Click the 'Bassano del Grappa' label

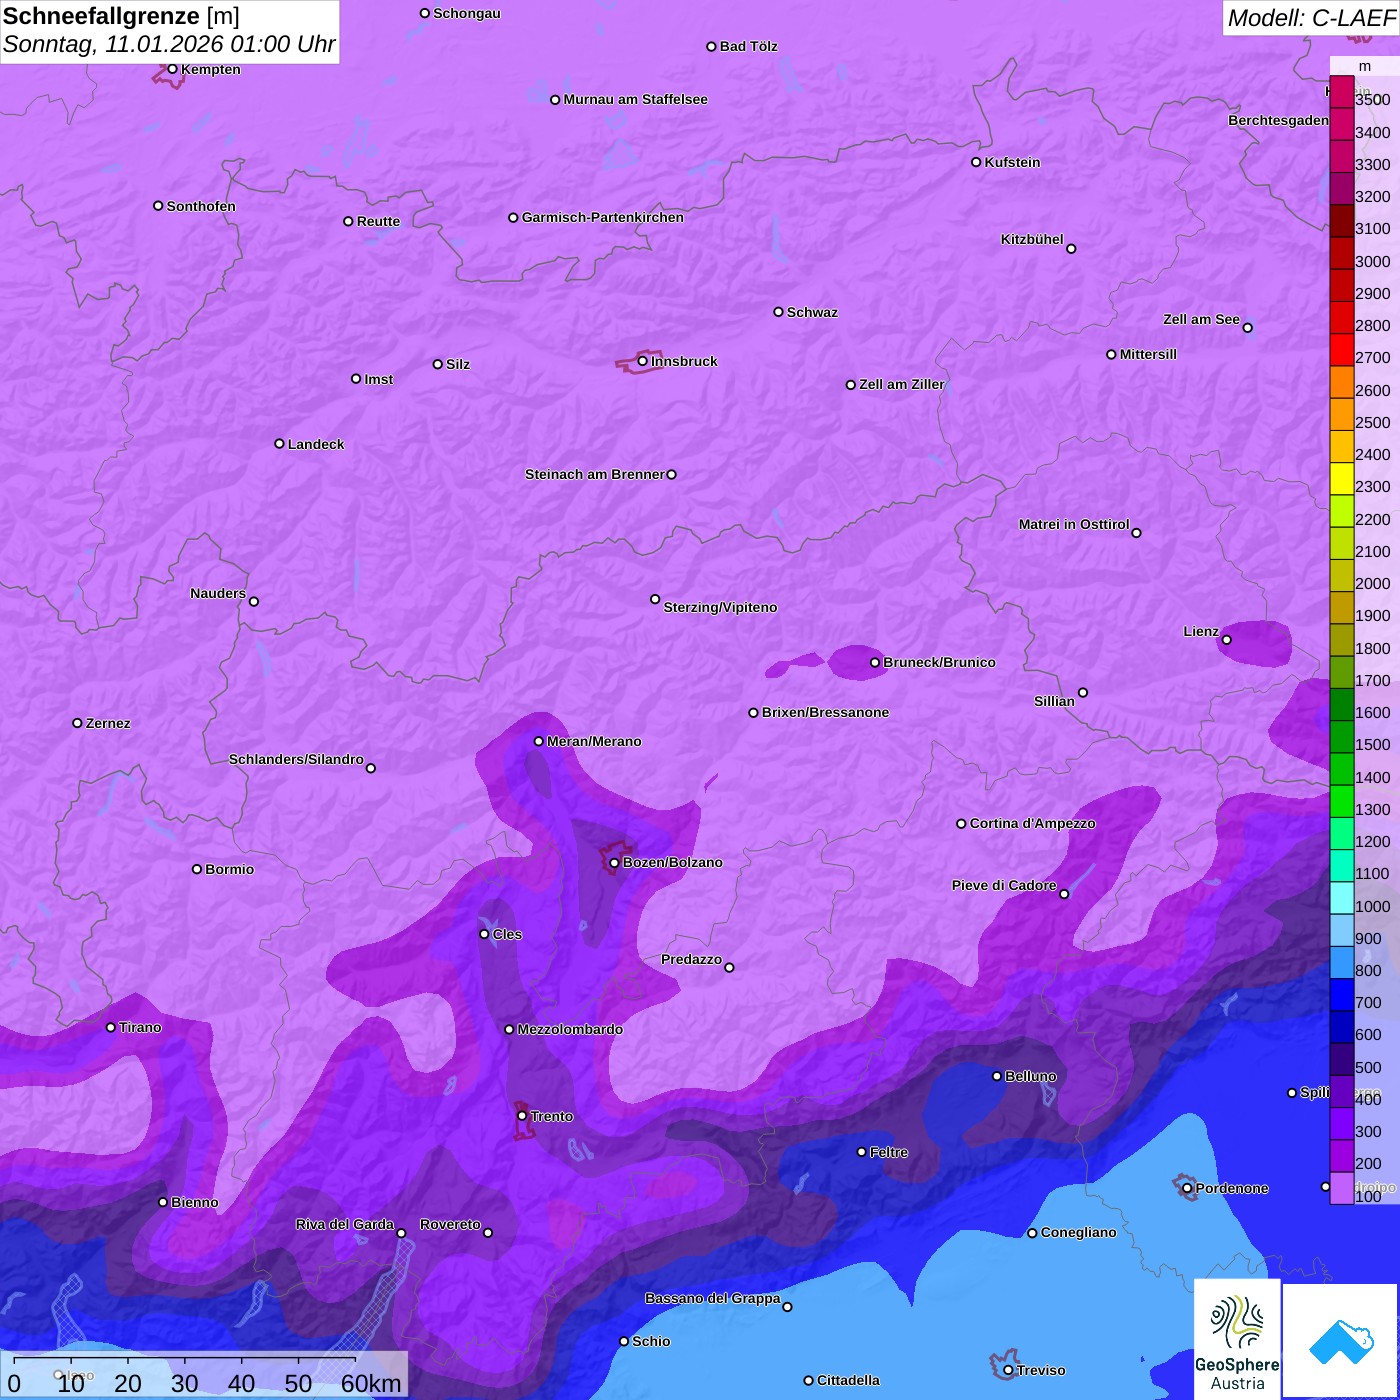pos(712,1298)
